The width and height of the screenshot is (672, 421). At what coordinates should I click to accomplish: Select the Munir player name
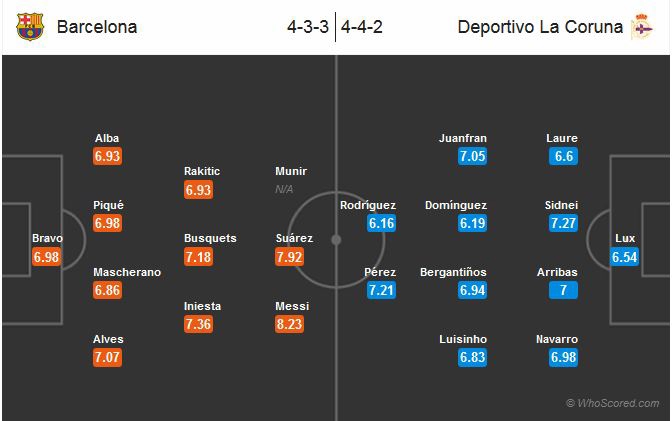290,171
